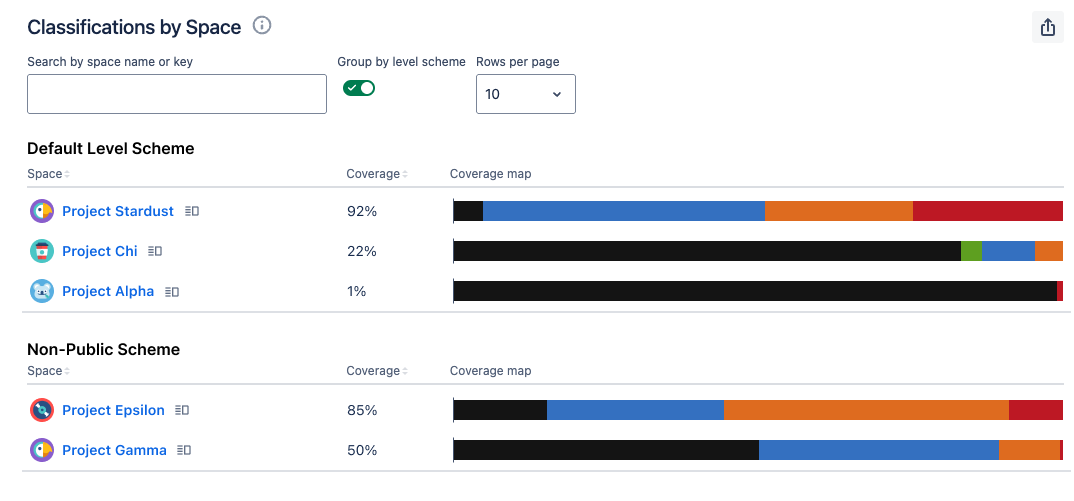
Task: Open the Project Stardust link
Action: 118,211
